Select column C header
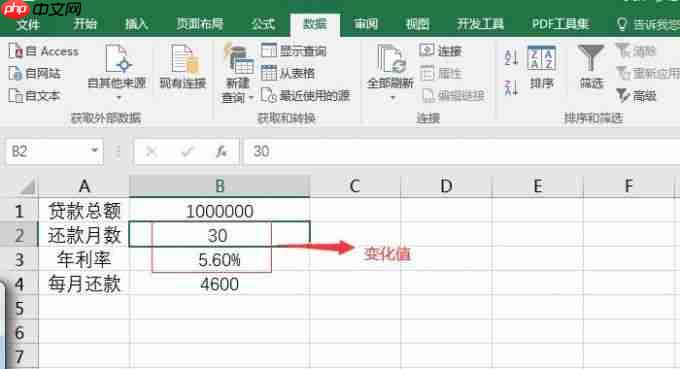Screen dimensions: 680x369 tap(355, 186)
